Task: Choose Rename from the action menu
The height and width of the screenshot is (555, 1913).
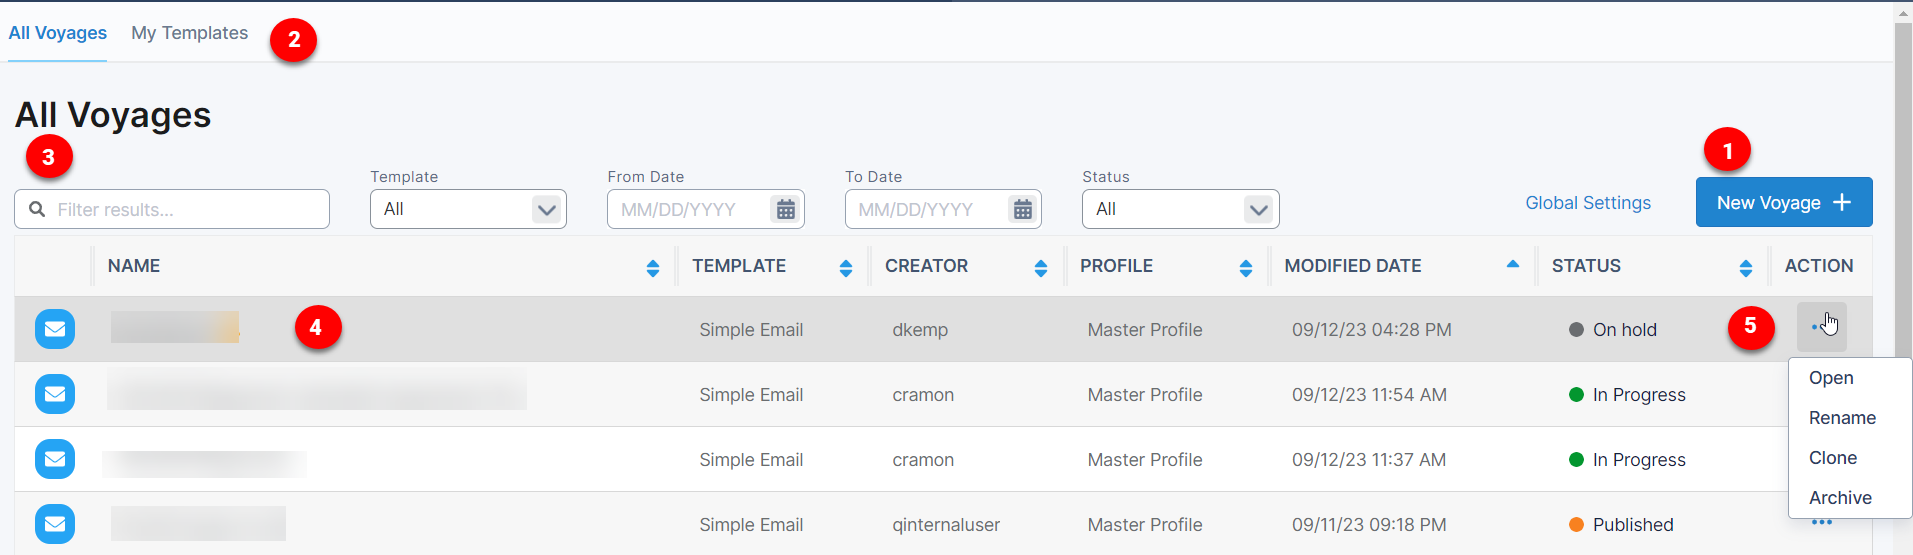Action: point(1841,418)
